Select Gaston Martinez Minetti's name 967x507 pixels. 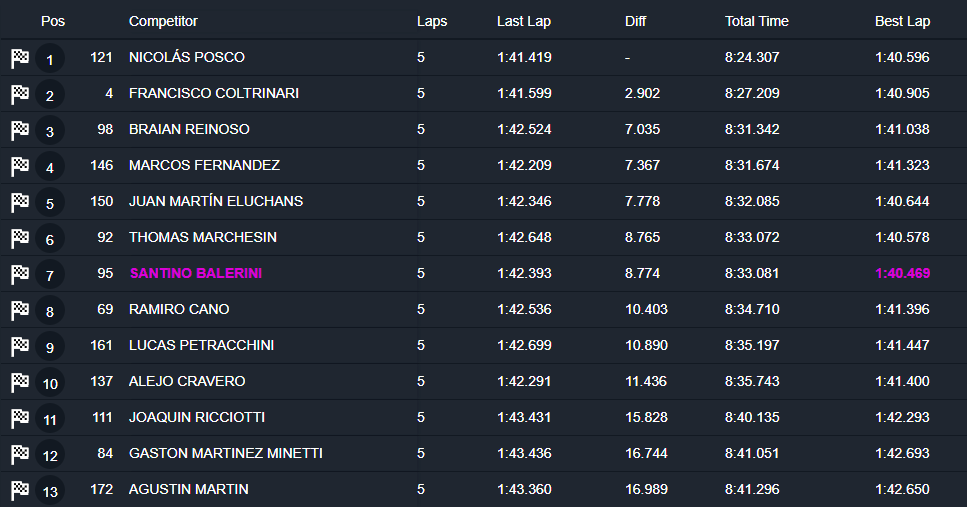pyautogui.click(x=225, y=453)
